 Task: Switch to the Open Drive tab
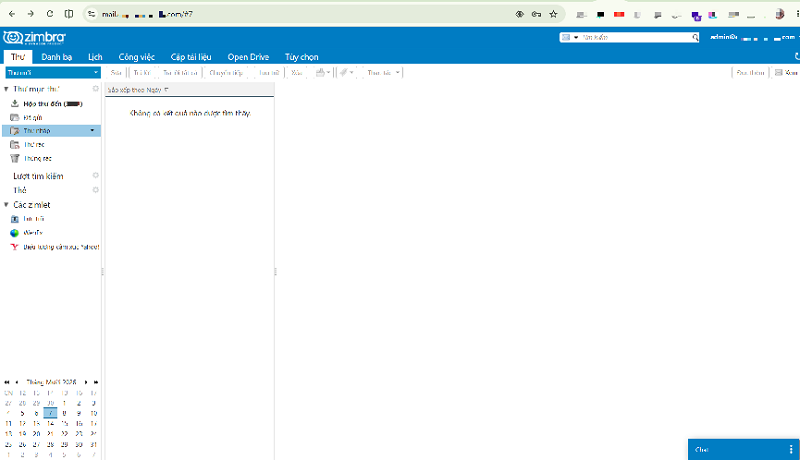click(248, 57)
